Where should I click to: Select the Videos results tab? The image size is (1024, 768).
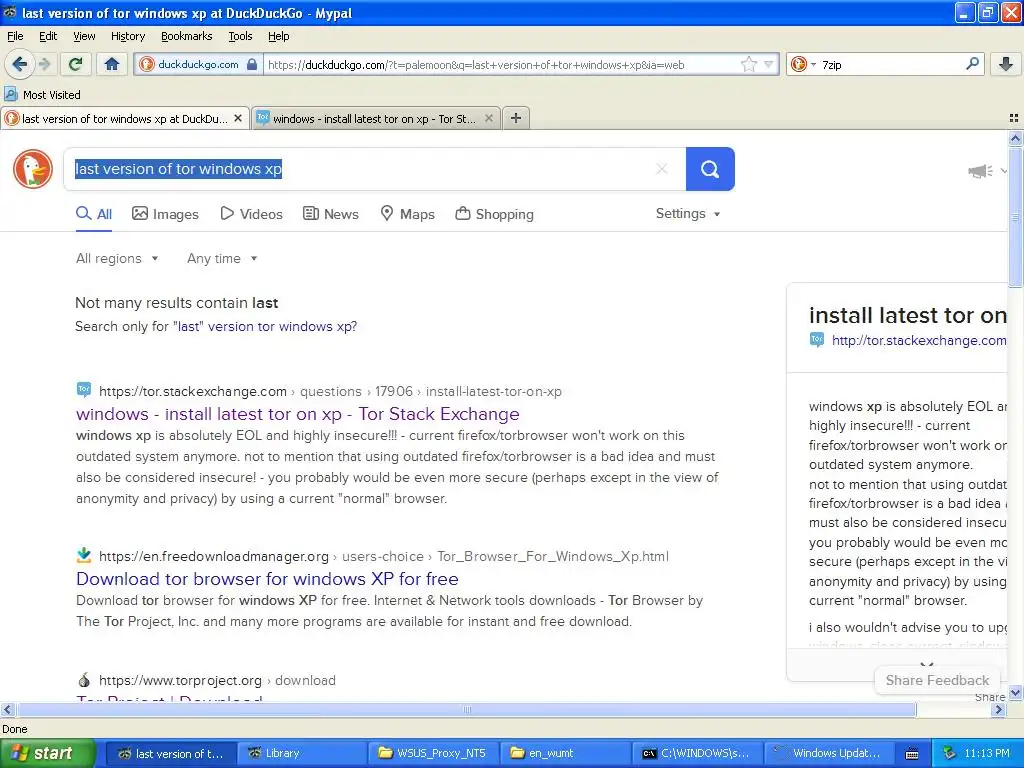[x=251, y=214]
